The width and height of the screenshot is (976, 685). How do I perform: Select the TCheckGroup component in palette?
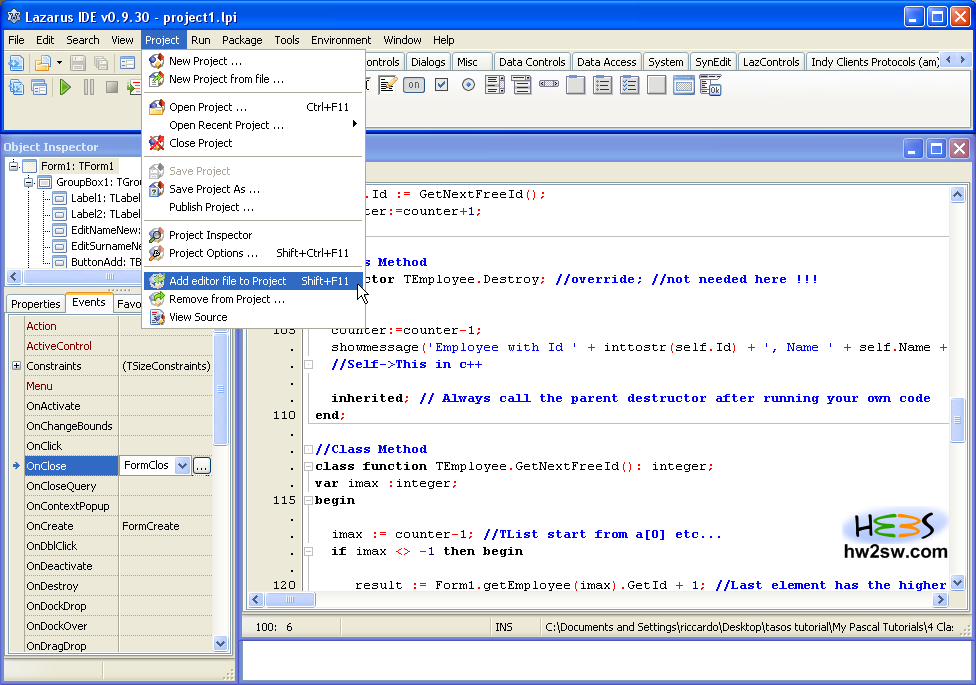[629, 85]
